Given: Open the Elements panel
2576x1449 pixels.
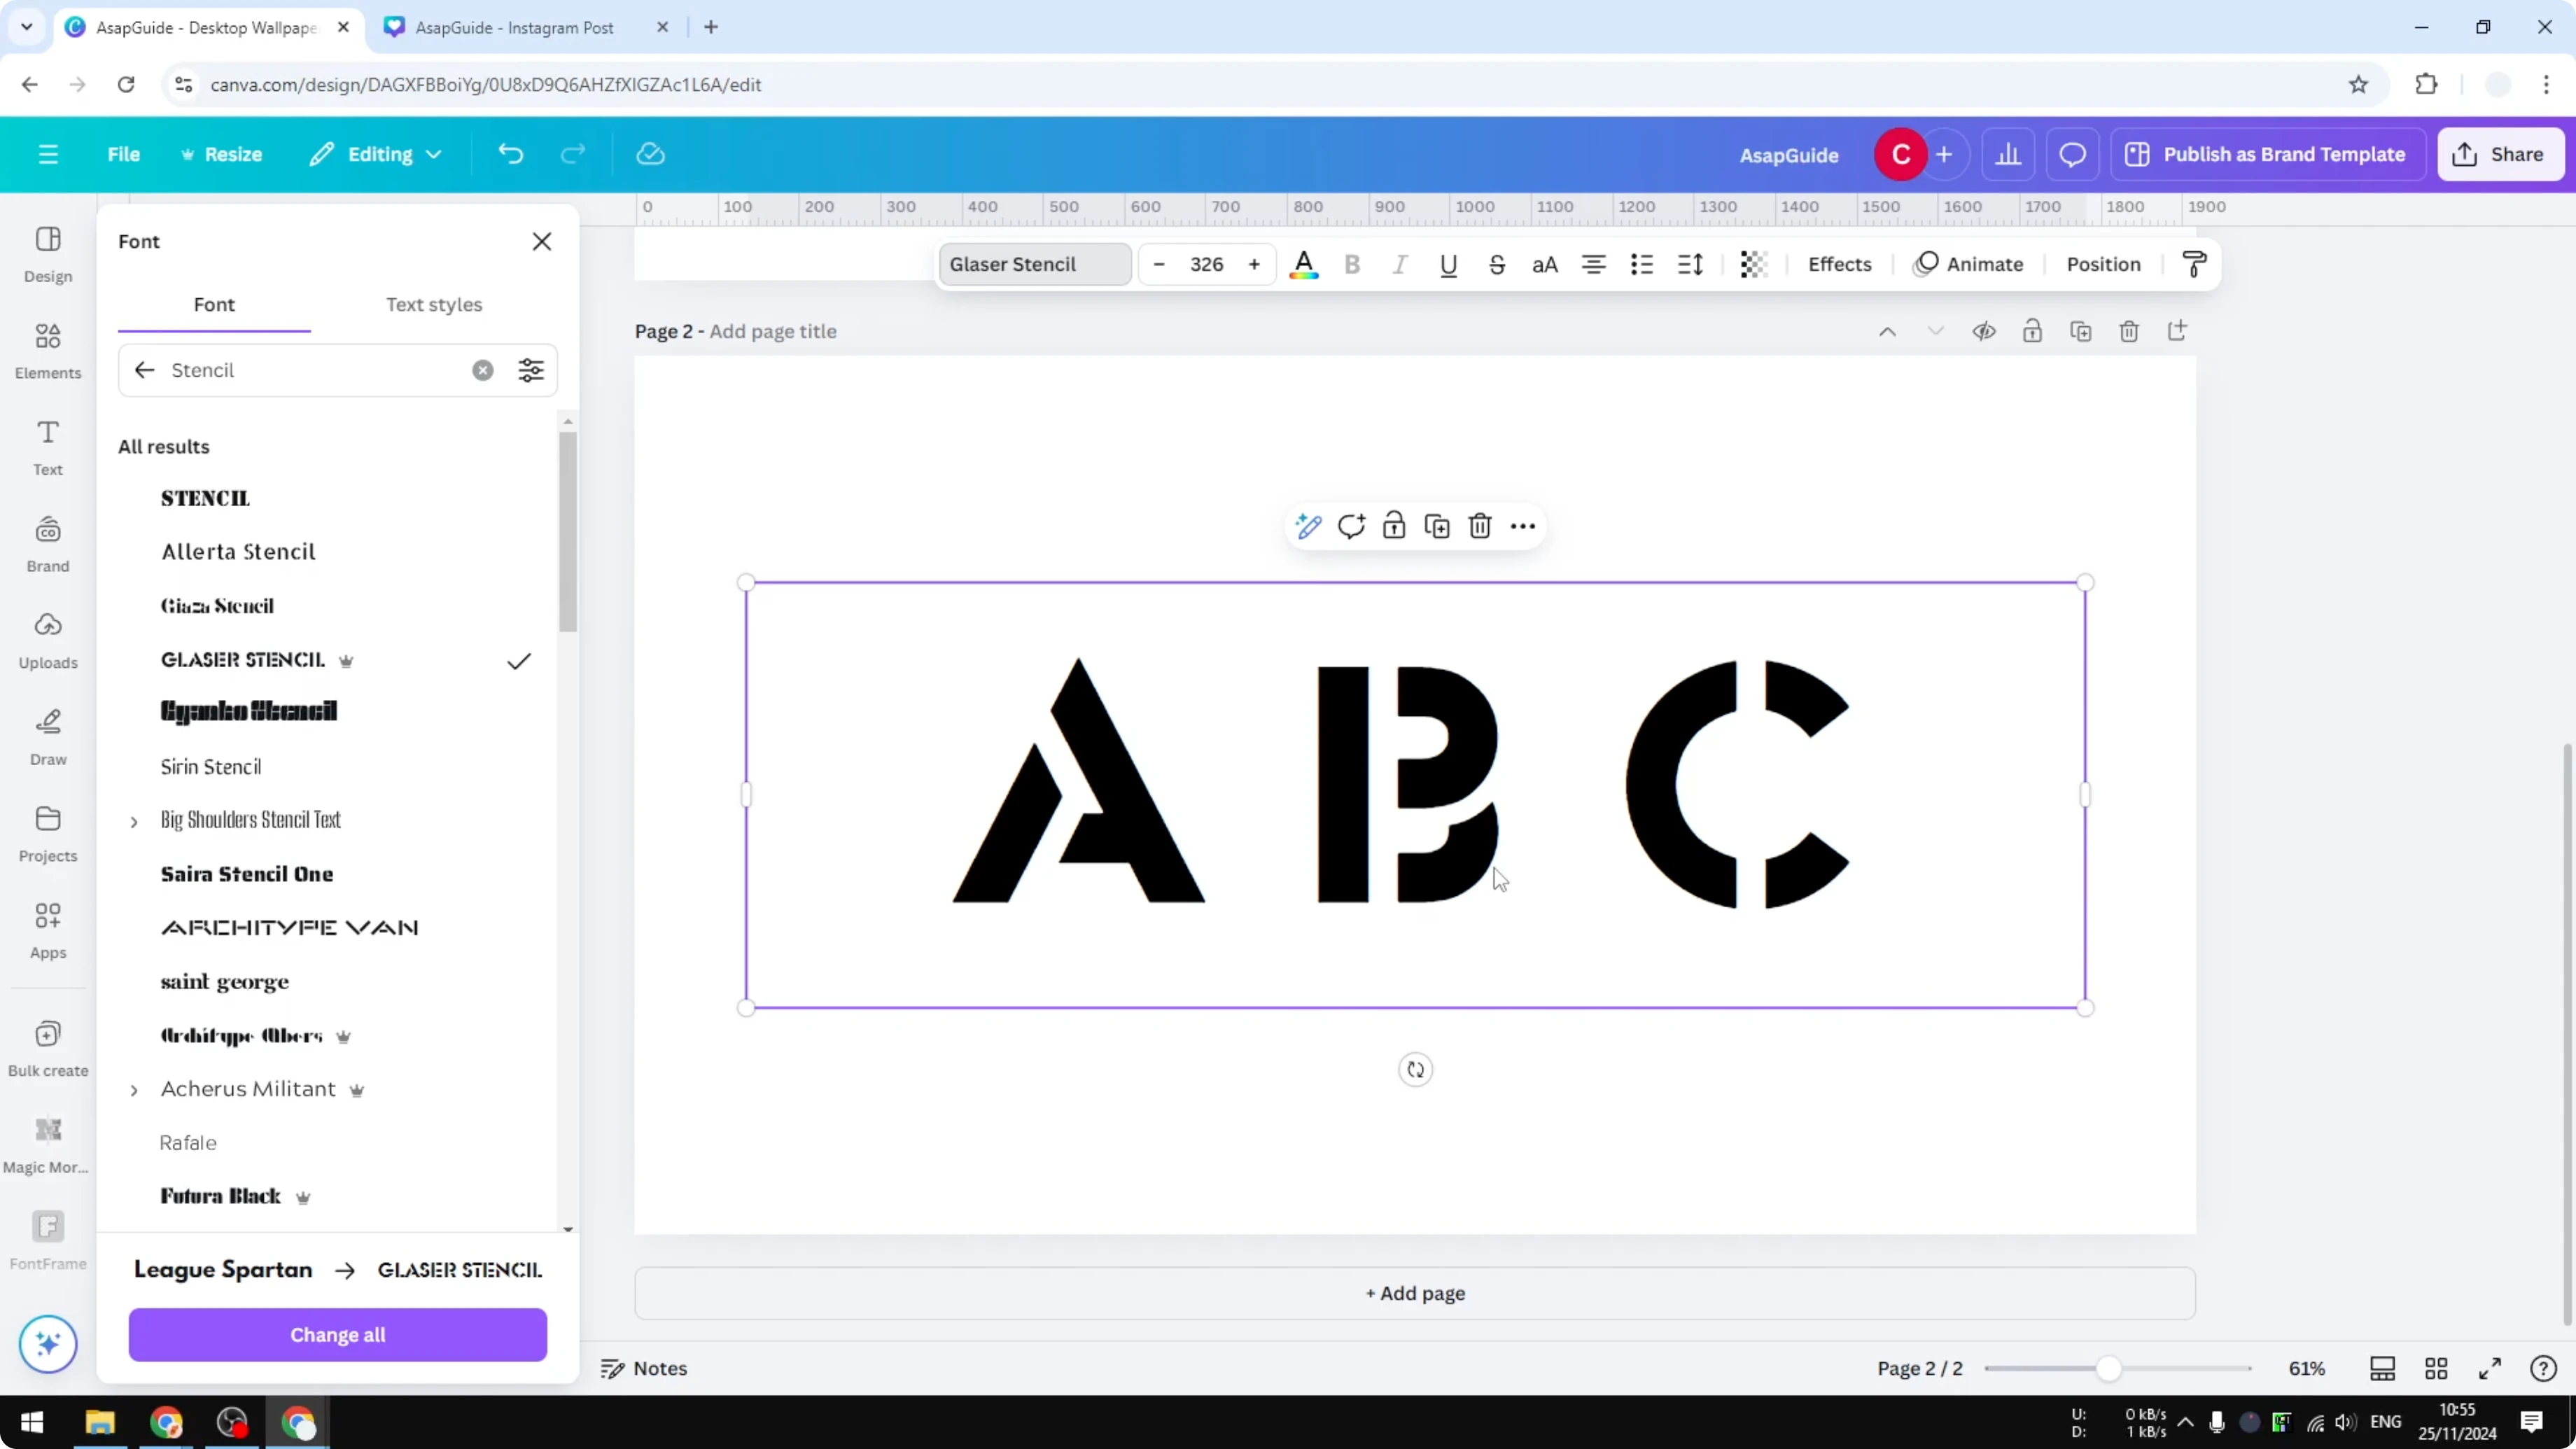Looking at the screenshot, I should pyautogui.click(x=47, y=350).
